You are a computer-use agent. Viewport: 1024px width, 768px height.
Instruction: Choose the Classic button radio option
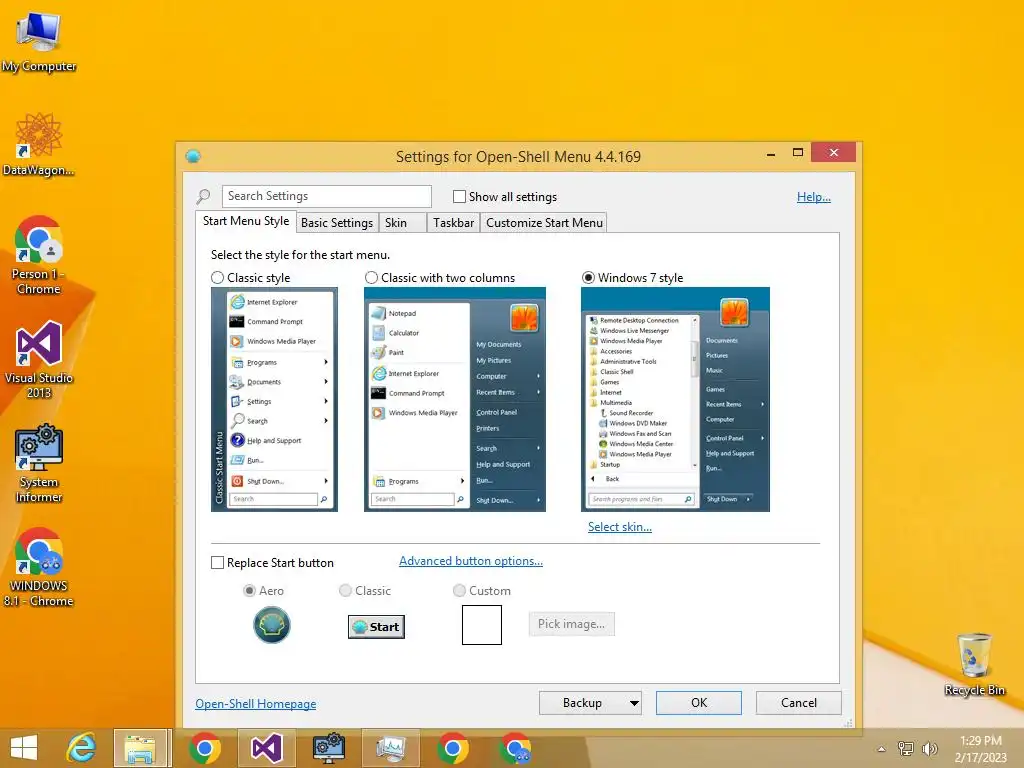tap(345, 590)
